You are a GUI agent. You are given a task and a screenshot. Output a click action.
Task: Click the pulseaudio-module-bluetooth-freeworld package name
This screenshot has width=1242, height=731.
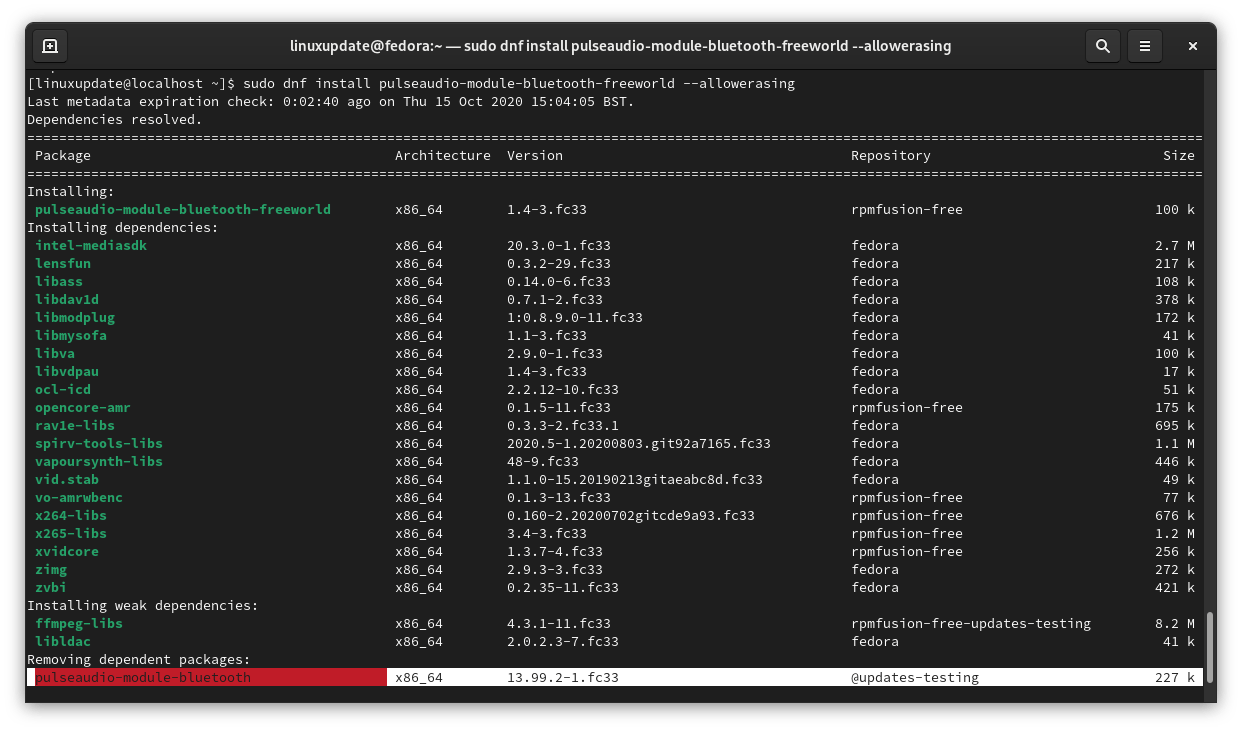click(x=183, y=210)
